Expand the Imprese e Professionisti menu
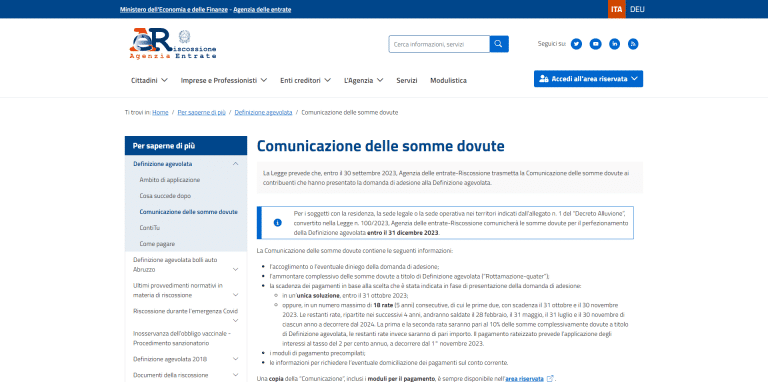 (224, 80)
